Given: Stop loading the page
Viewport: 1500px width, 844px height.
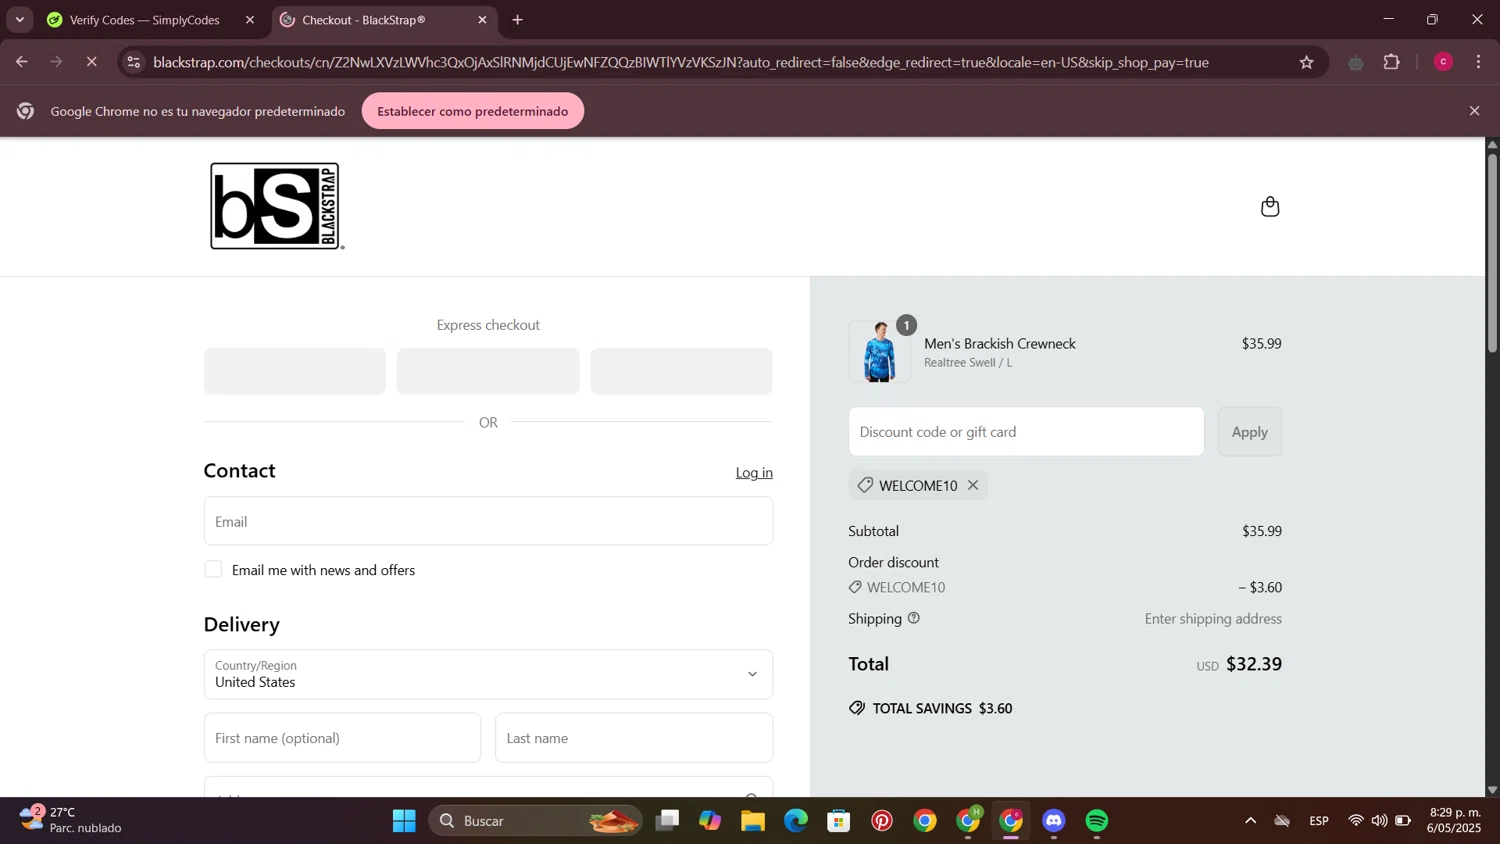Looking at the screenshot, I should [x=91, y=62].
